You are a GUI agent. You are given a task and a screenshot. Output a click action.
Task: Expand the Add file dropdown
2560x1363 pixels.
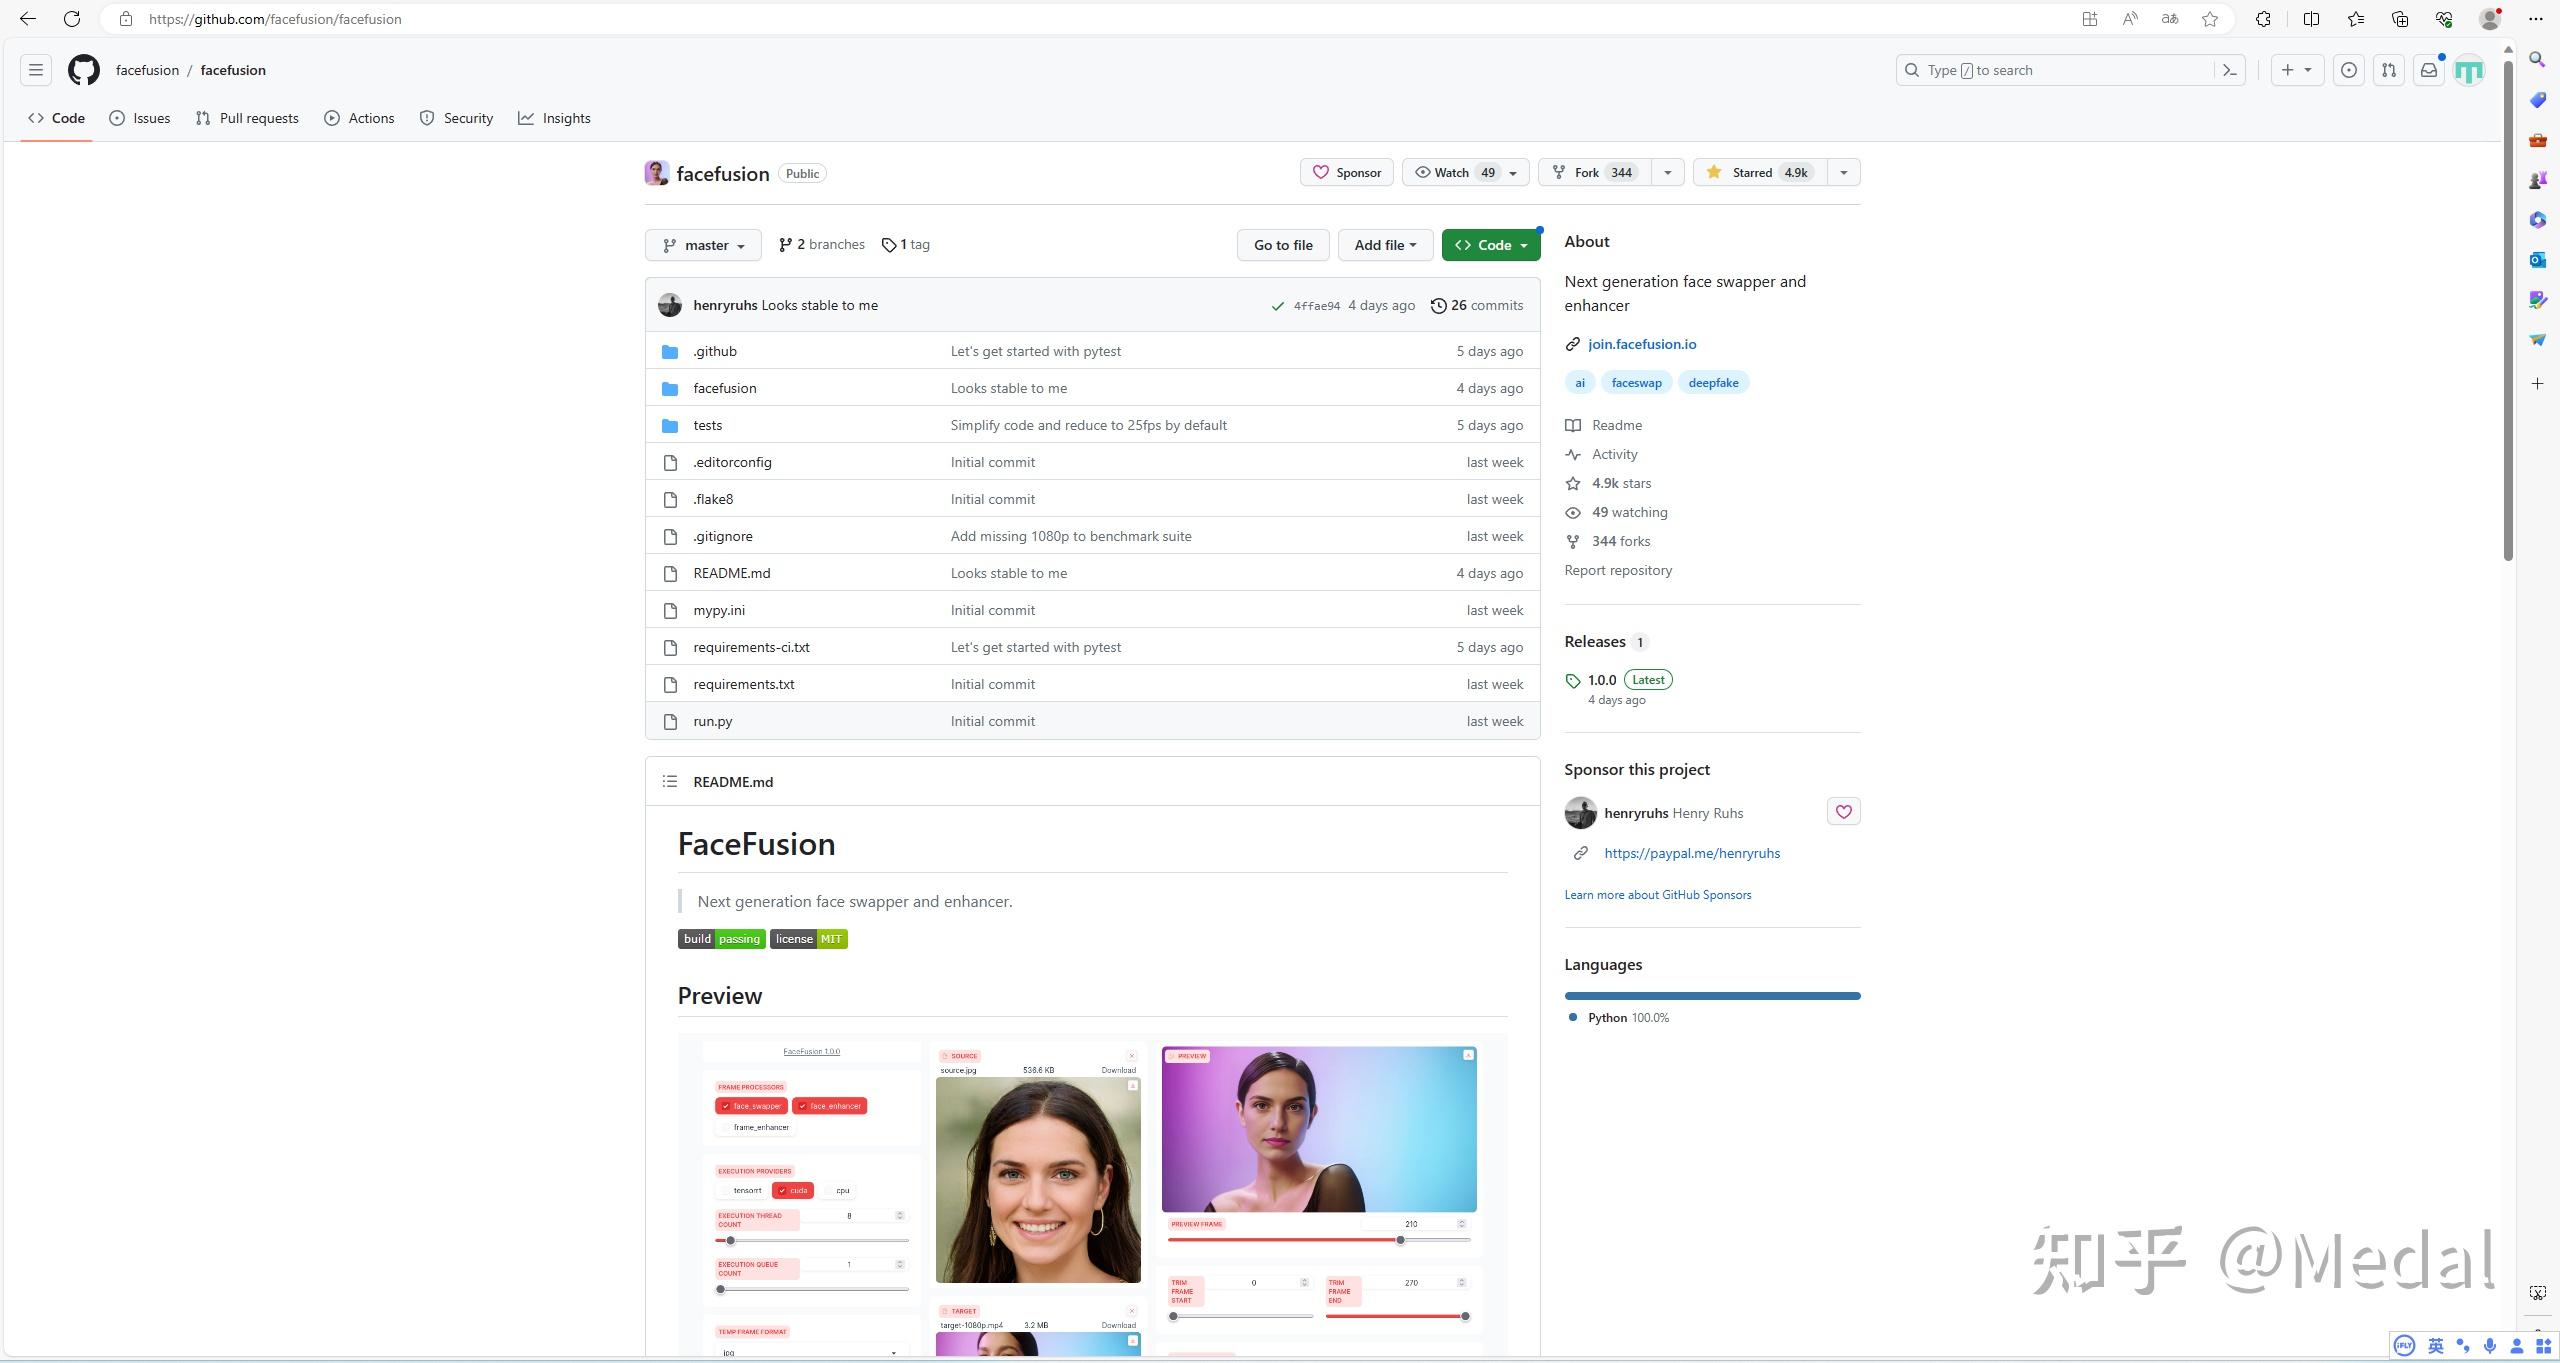pos(1385,245)
